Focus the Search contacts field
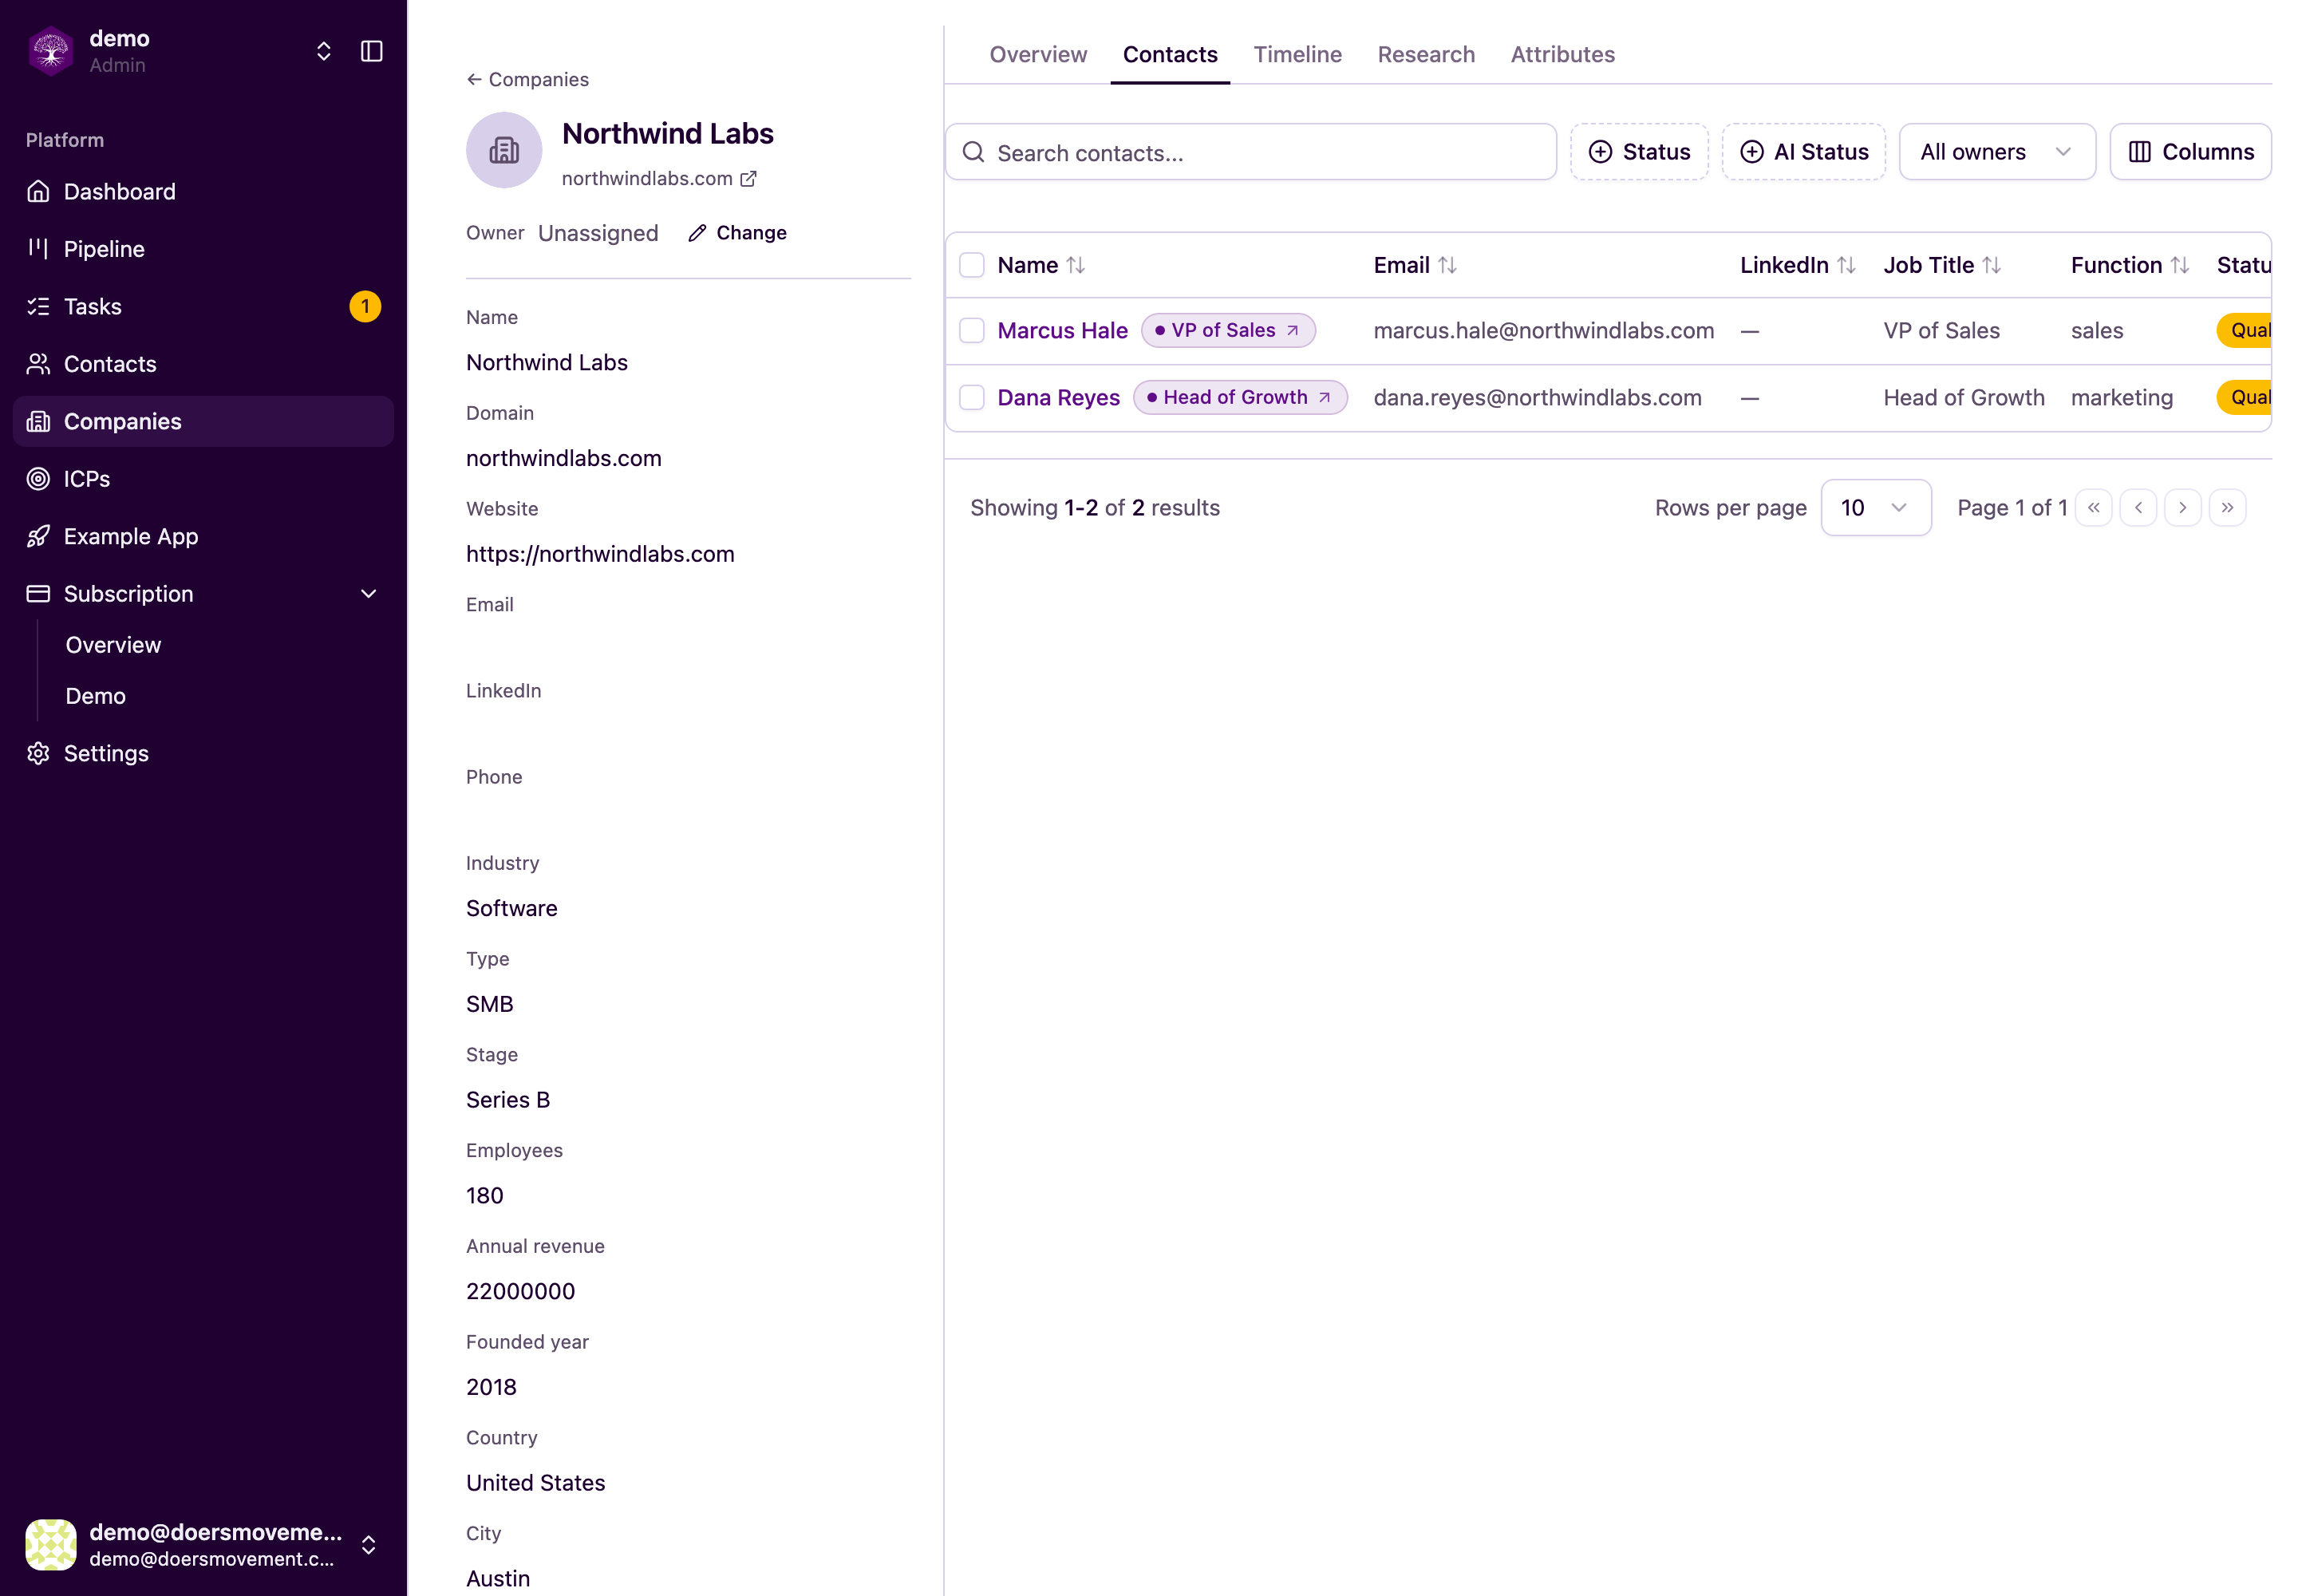The height and width of the screenshot is (1596, 2298). 1250,152
